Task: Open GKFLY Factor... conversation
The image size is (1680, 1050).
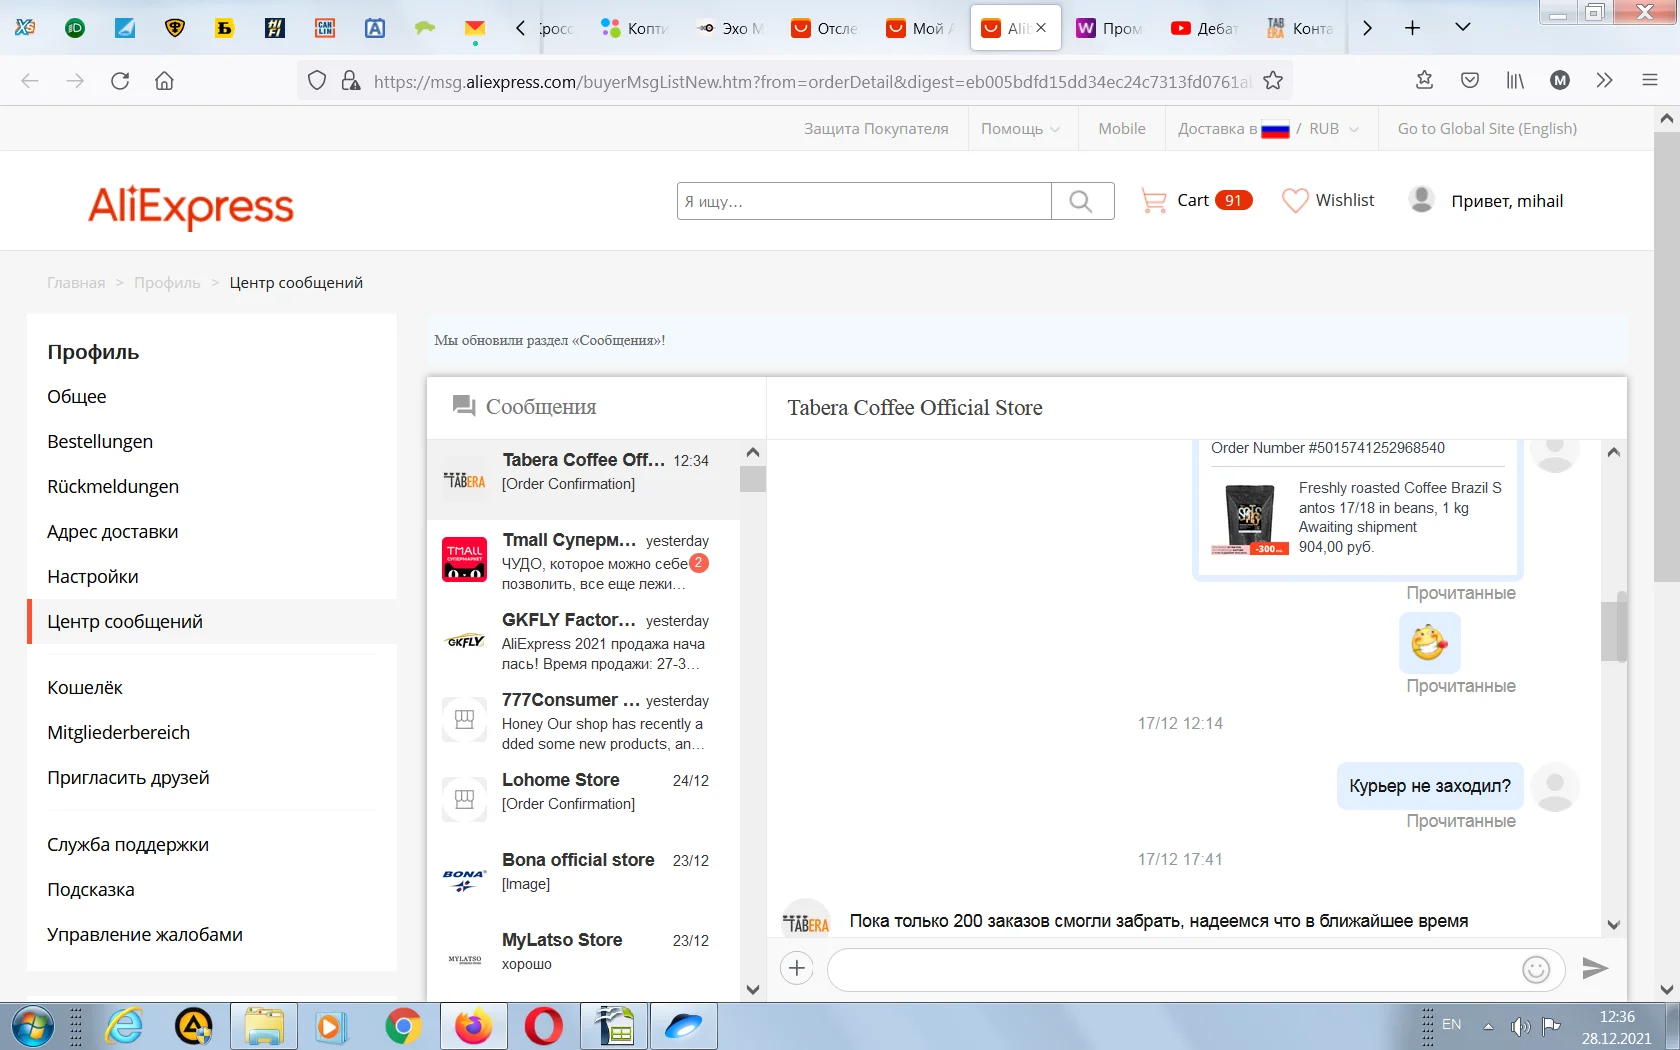Action: pyautogui.click(x=584, y=640)
